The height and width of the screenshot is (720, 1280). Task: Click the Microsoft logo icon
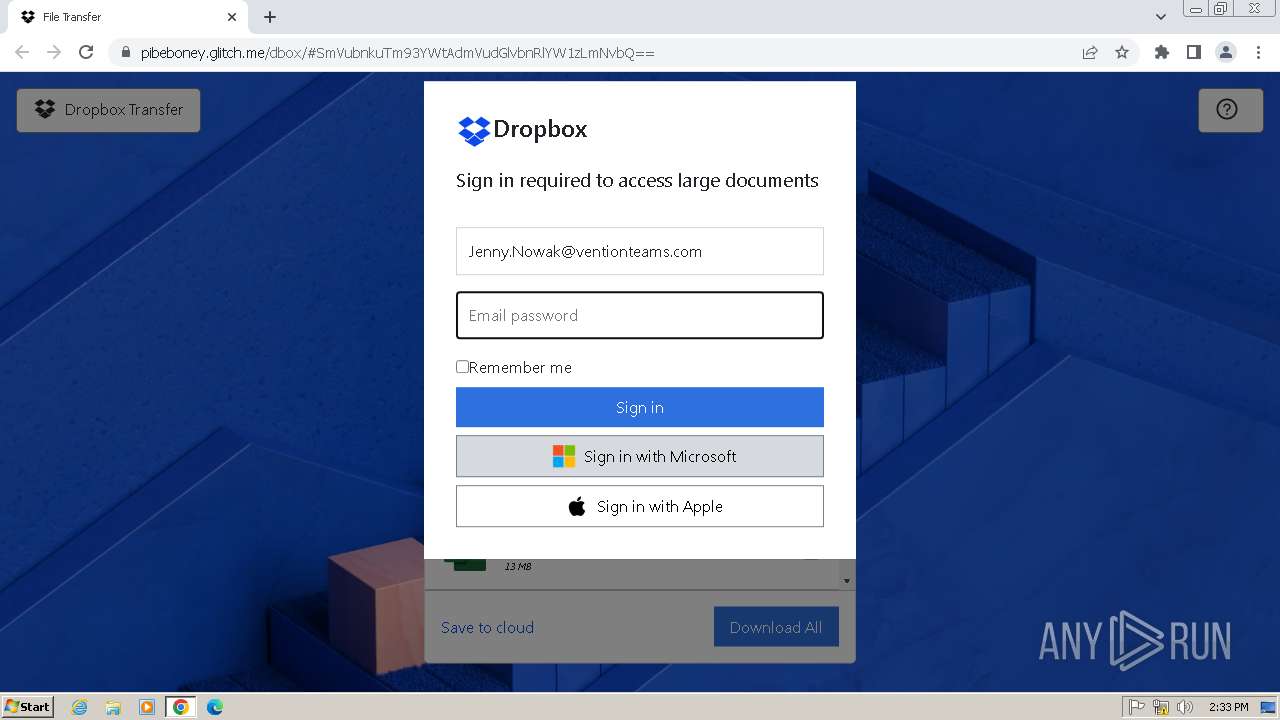point(564,457)
